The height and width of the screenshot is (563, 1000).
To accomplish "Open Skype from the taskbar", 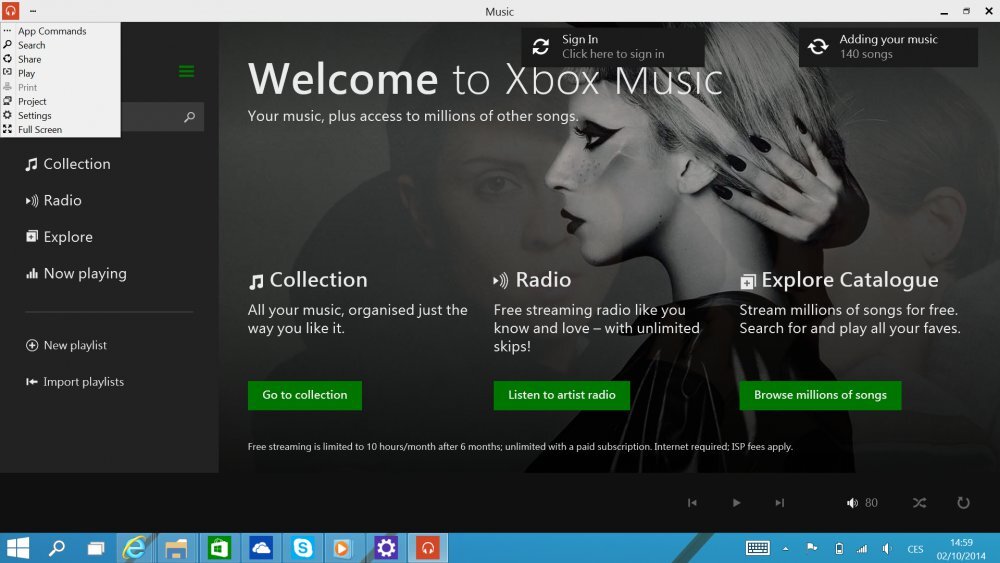I will click(x=302, y=548).
